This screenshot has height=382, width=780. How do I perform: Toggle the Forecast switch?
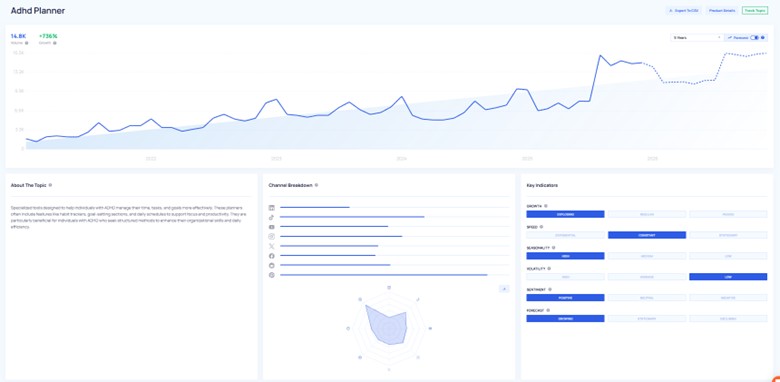click(x=754, y=37)
